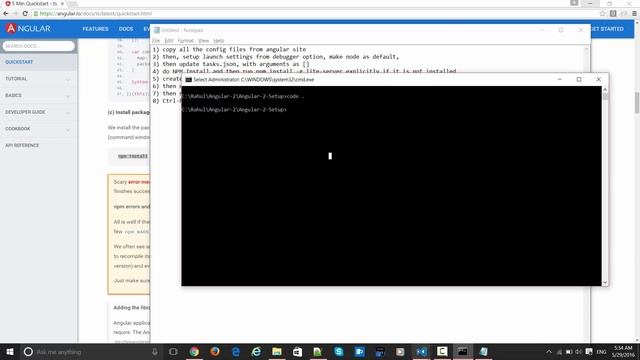Launch Firefox from the taskbar
640x360 pixels.
(x=215, y=351)
